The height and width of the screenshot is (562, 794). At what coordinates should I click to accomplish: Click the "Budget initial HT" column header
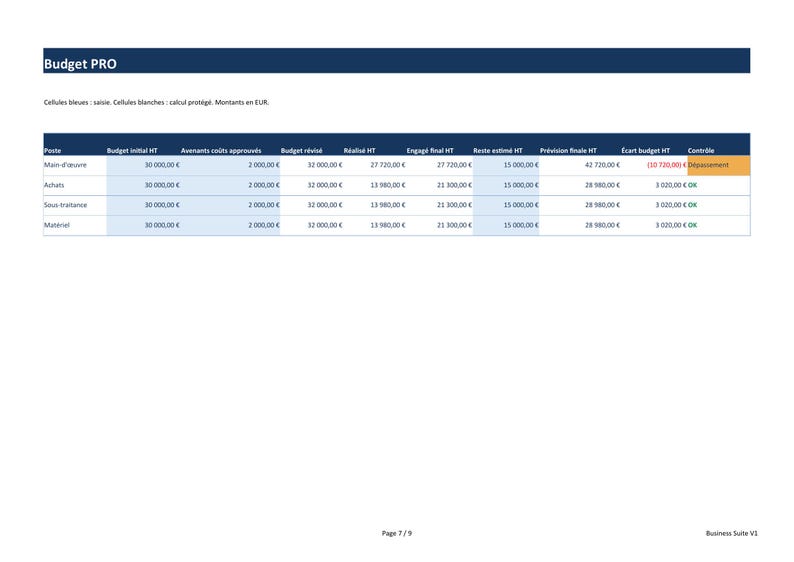click(132, 150)
